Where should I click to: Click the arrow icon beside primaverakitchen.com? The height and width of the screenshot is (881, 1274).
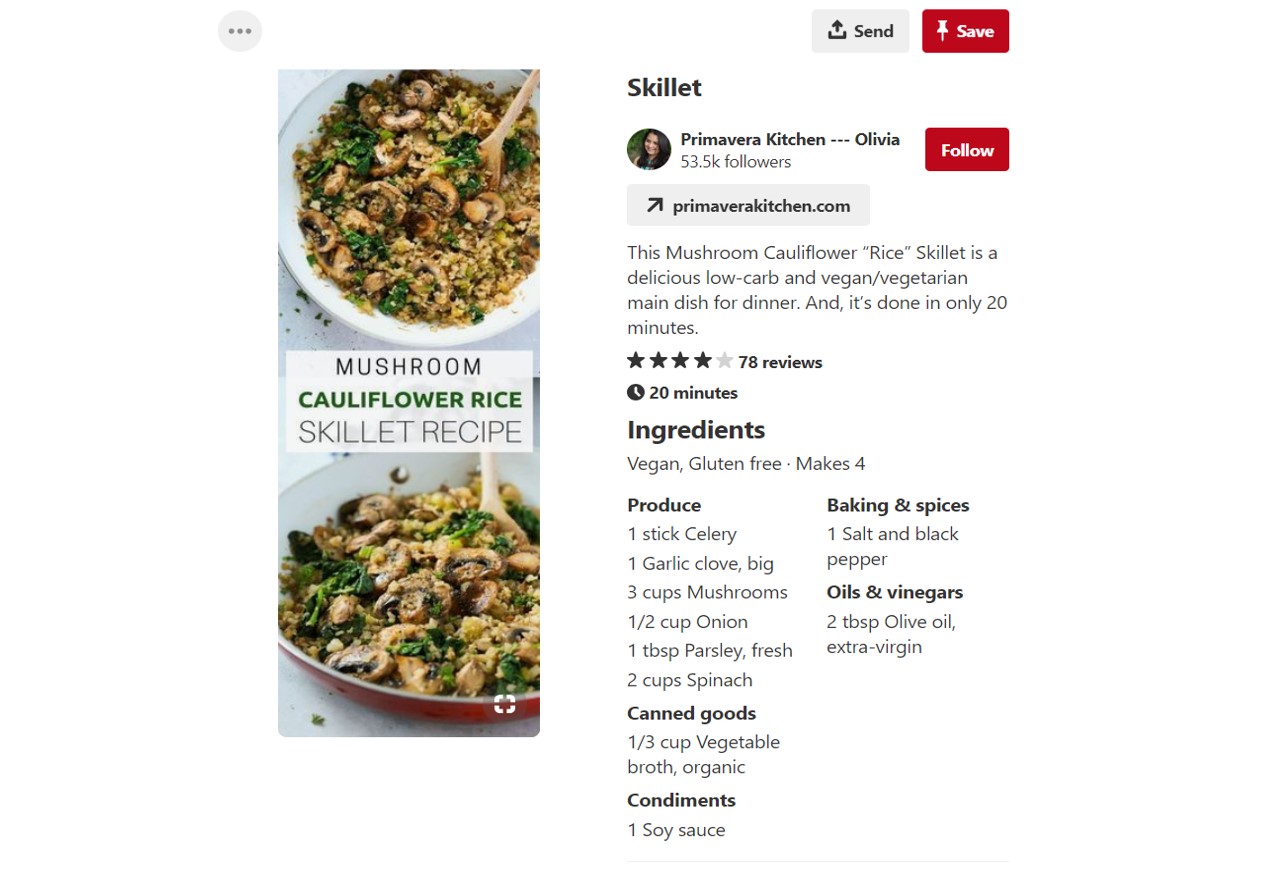point(655,205)
